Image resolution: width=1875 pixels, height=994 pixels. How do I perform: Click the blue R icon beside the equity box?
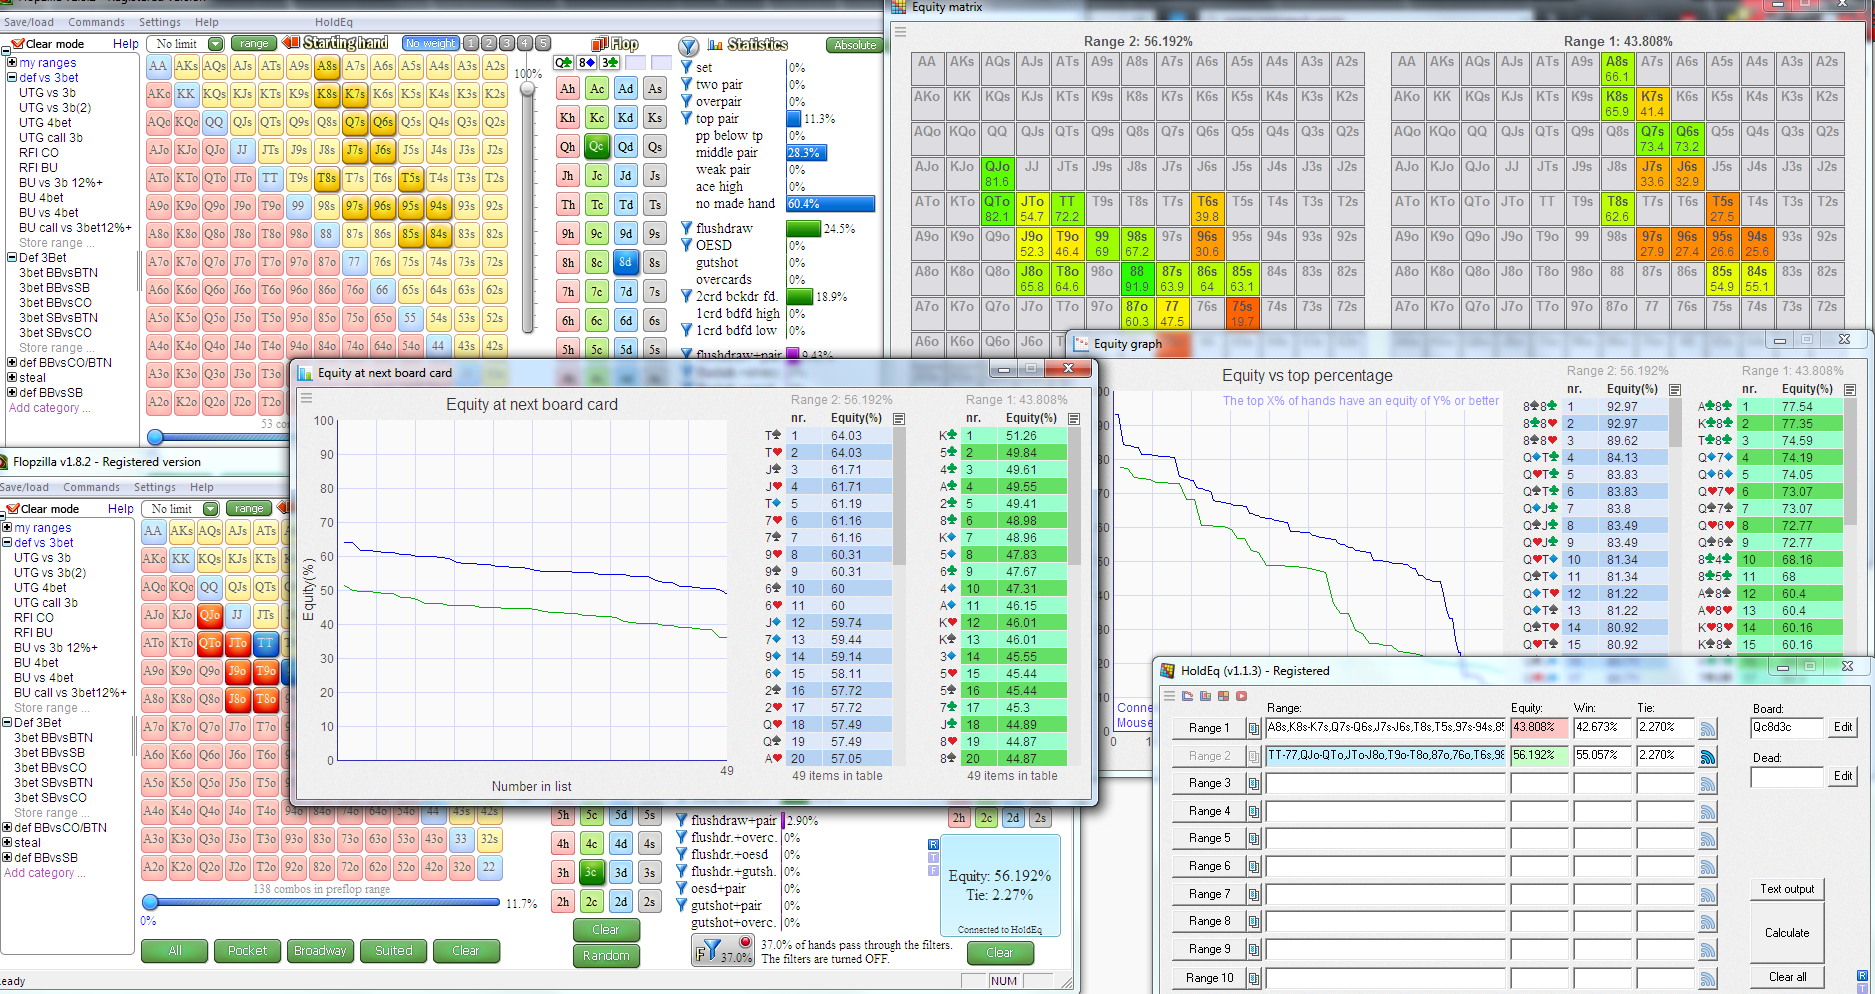click(x=933, y=845)
